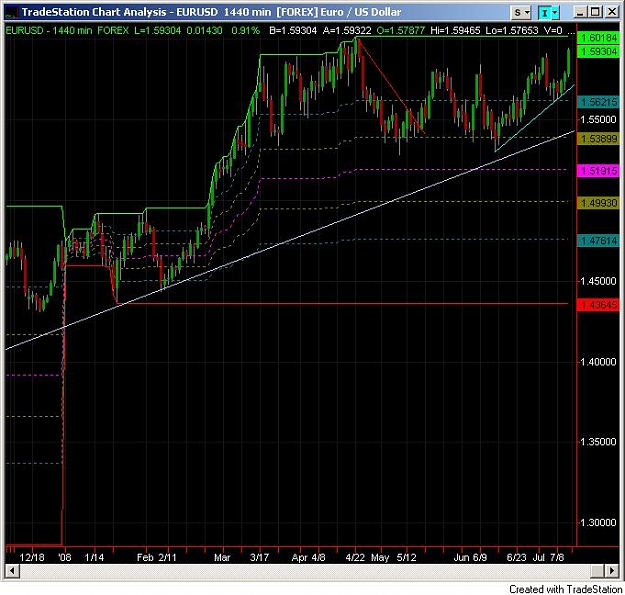Click the 7/8 date on the time axis
The image size is (625, 595).
click(x=557, y=557)
